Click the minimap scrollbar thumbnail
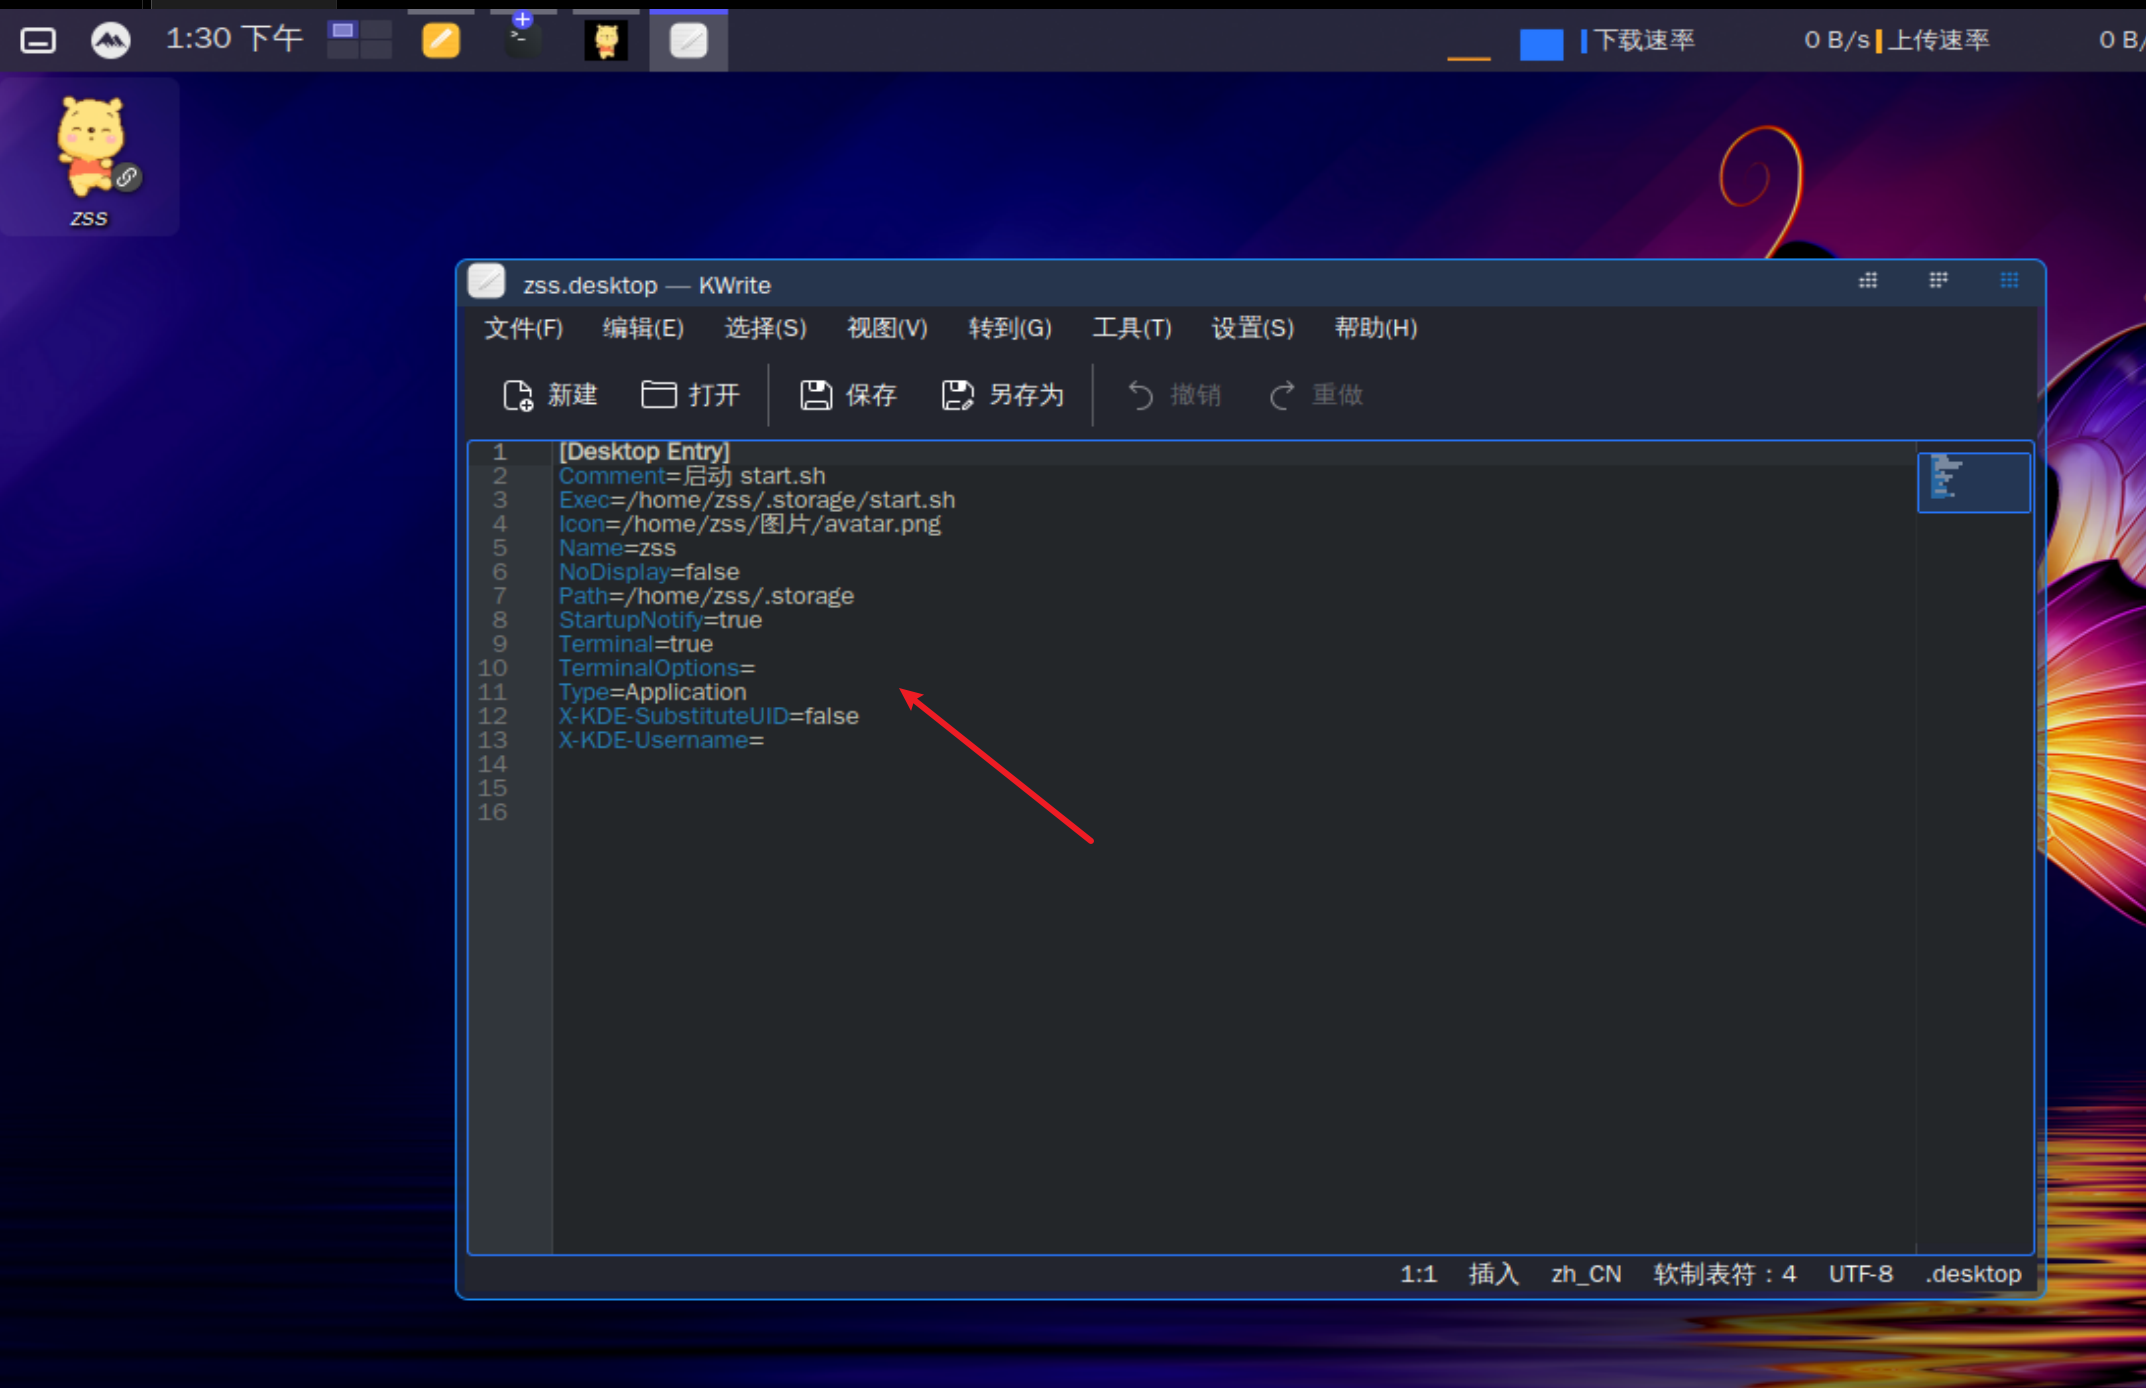 tap(1973, 482)
